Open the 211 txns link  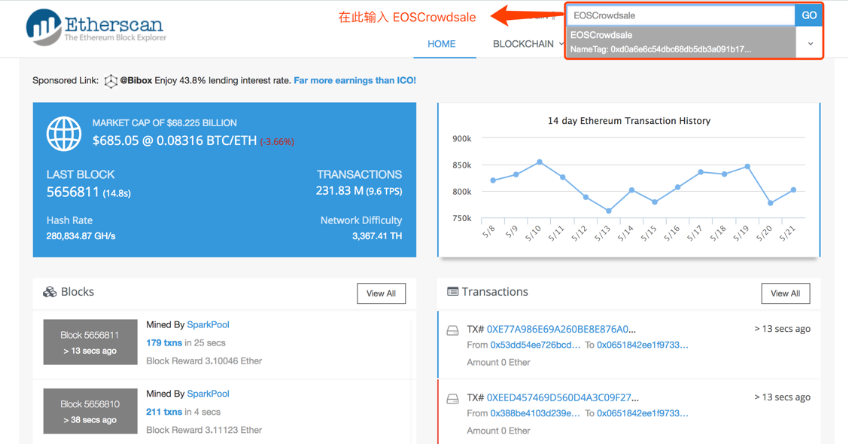pos(164,411)
